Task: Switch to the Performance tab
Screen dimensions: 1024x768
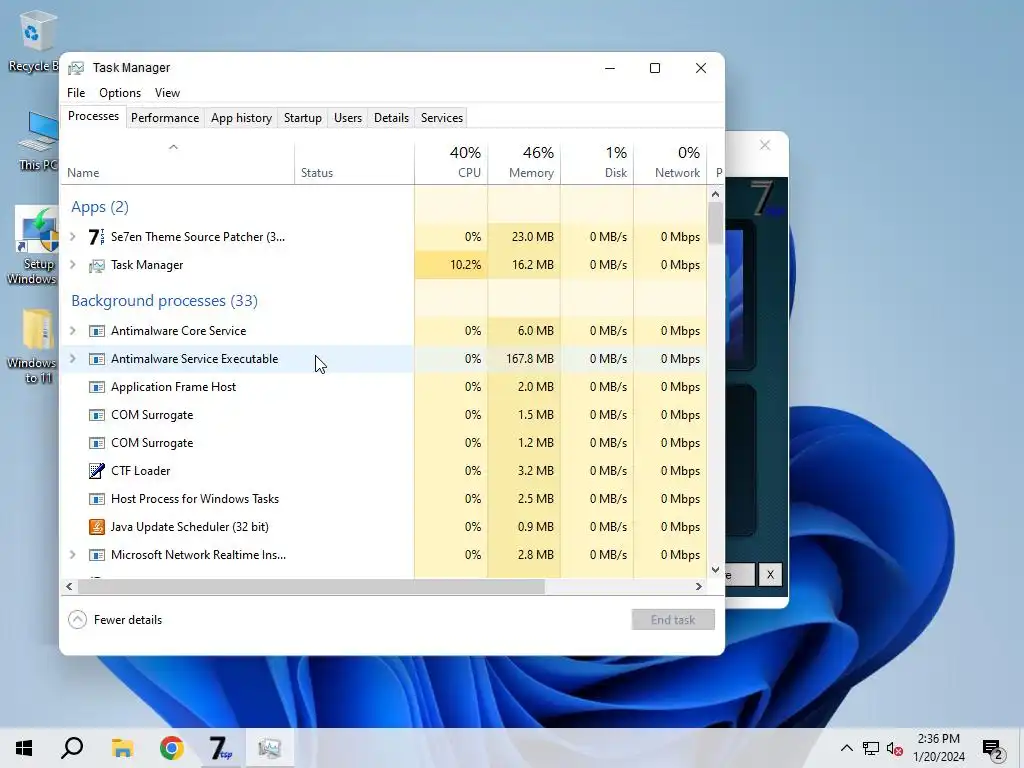Action: coord(165,118)
